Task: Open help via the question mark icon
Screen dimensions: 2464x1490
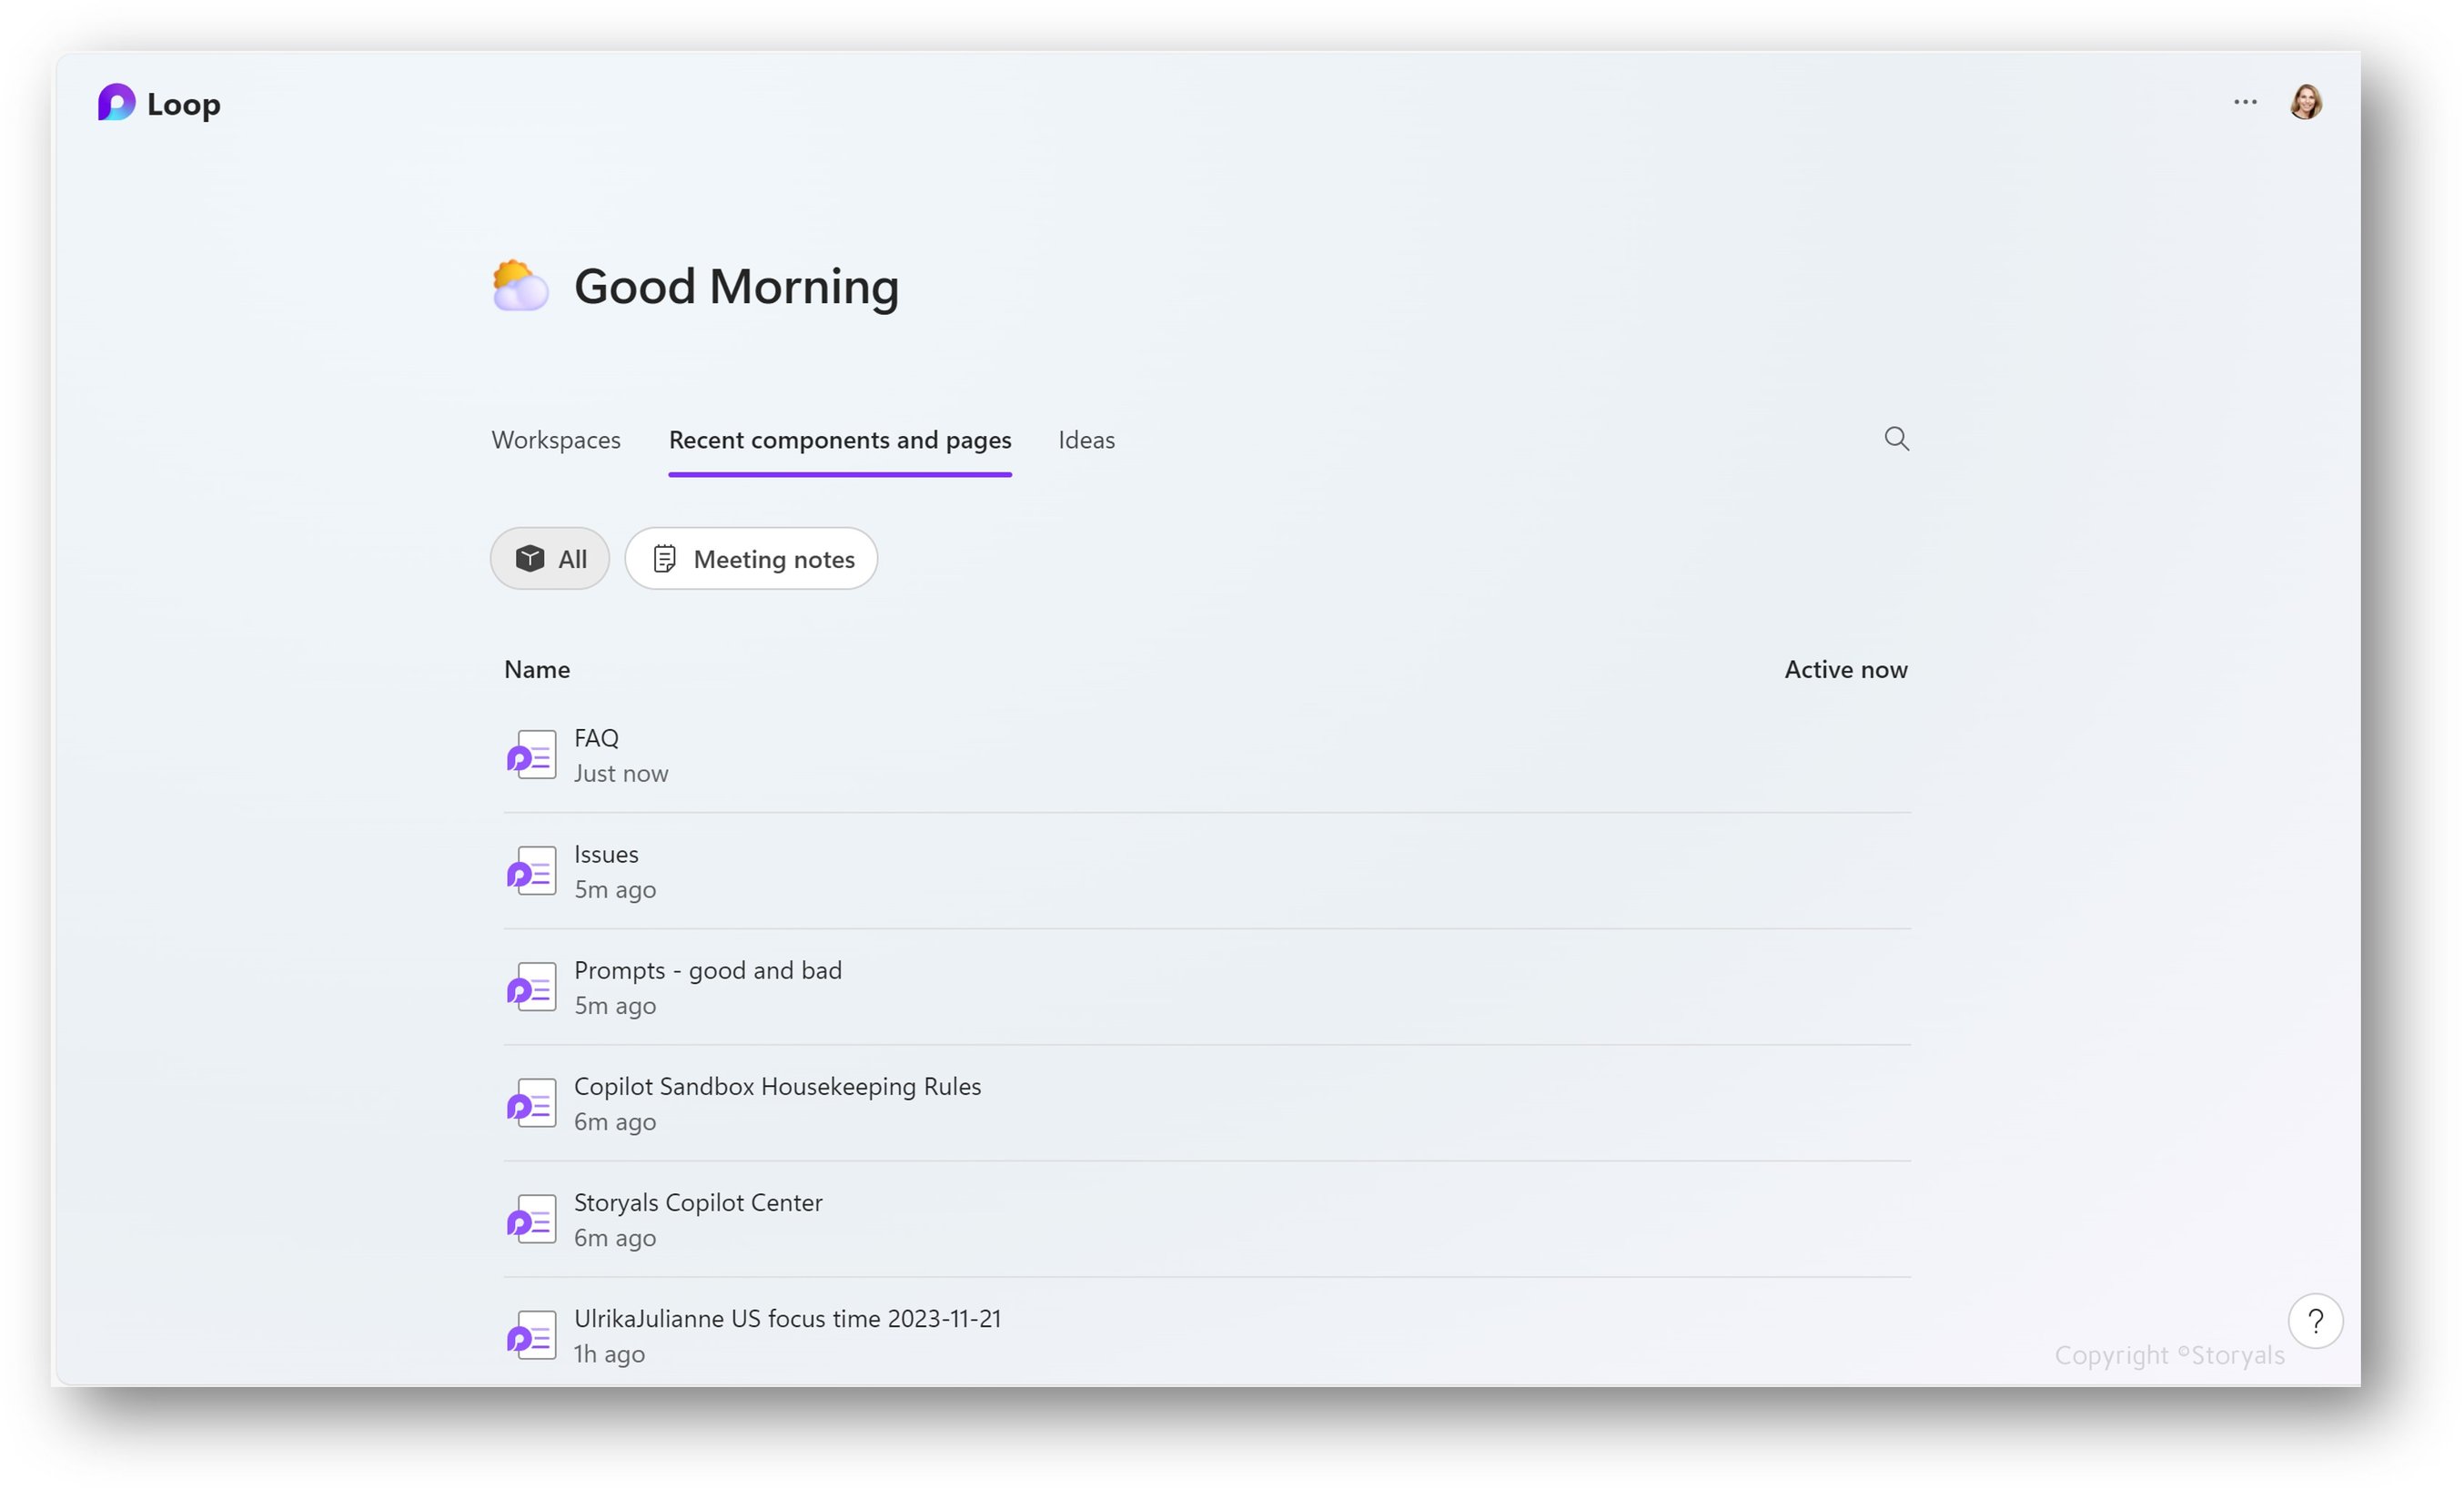Action: 2316,1321
